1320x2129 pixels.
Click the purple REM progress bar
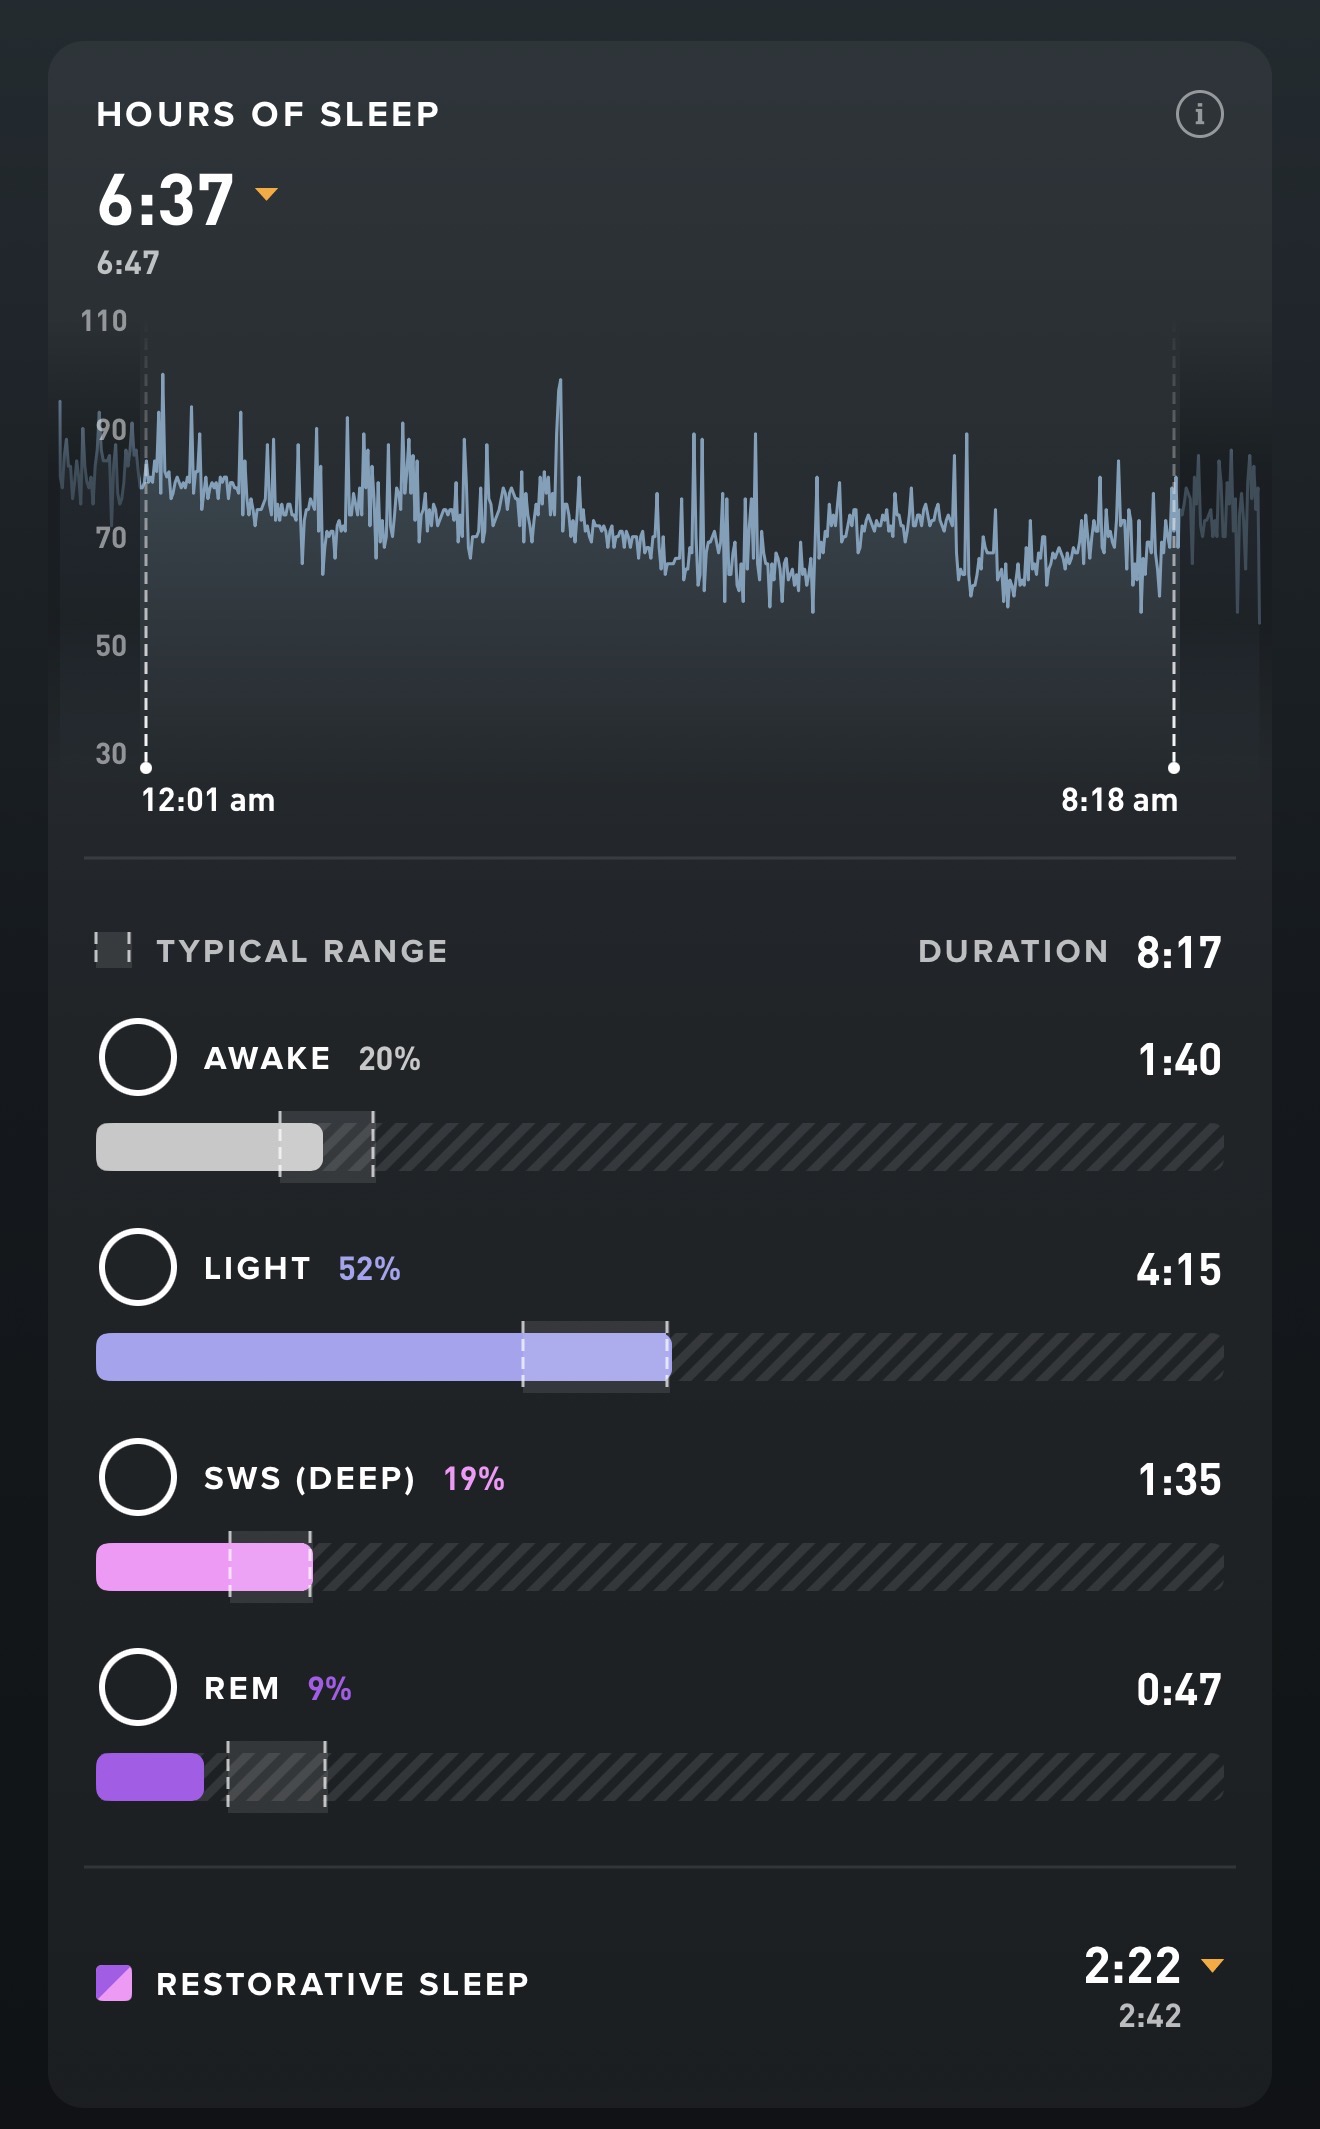[150, 1777]
